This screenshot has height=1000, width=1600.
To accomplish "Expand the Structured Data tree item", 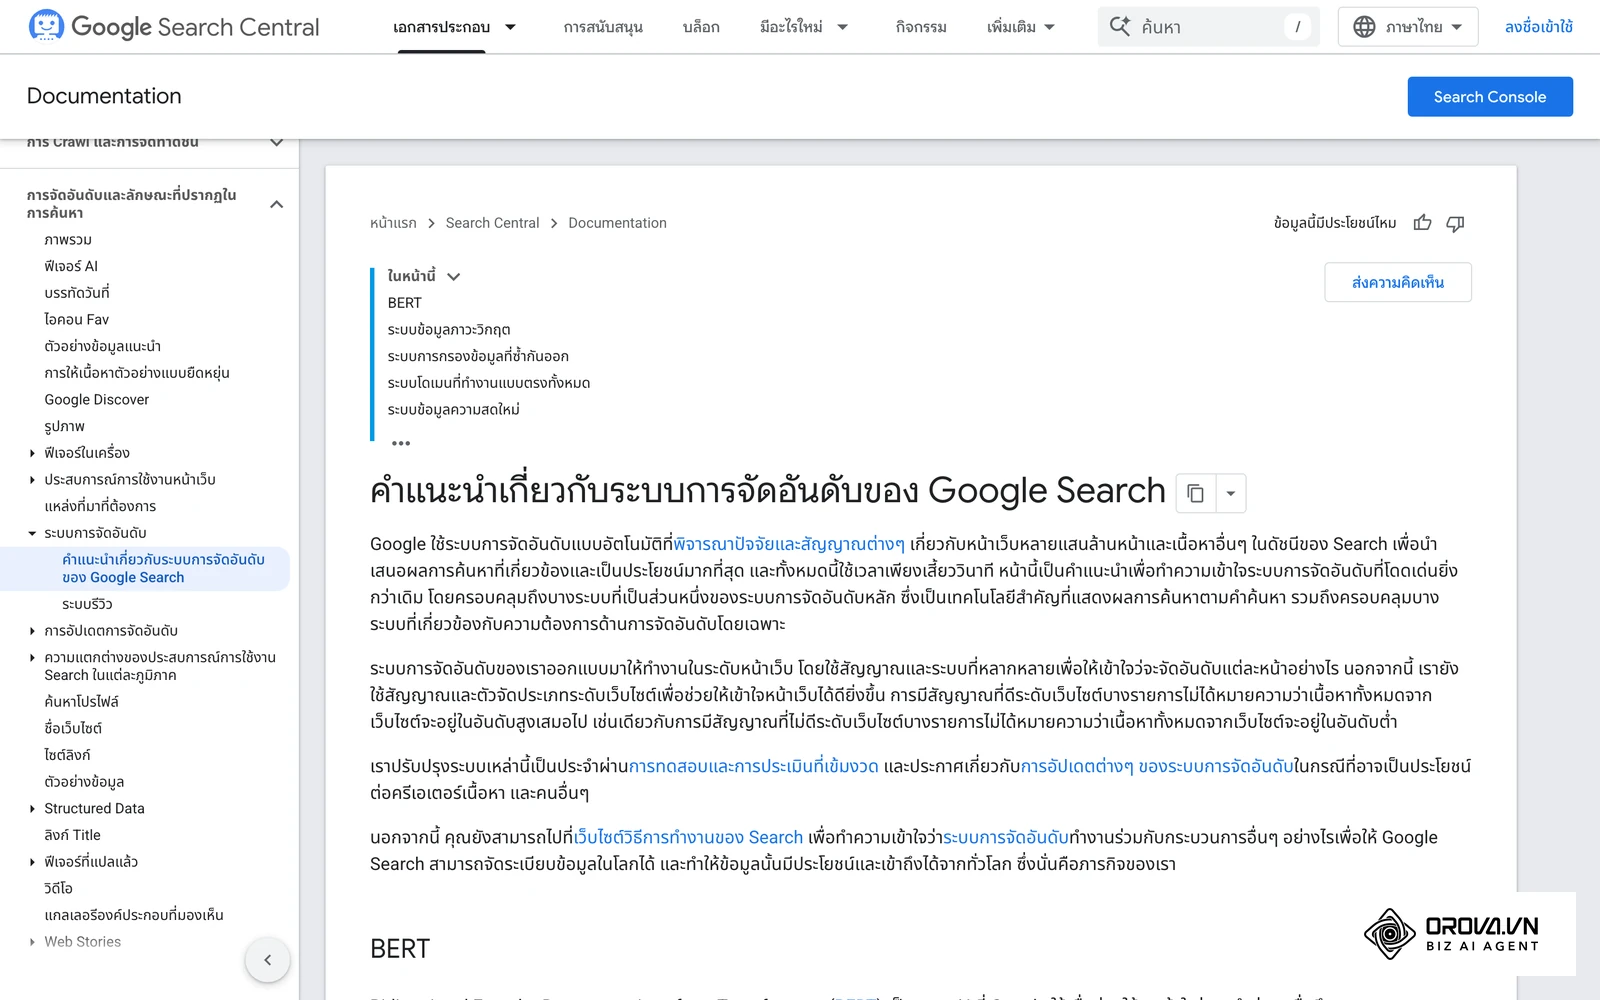I will (x=32, y=809).
